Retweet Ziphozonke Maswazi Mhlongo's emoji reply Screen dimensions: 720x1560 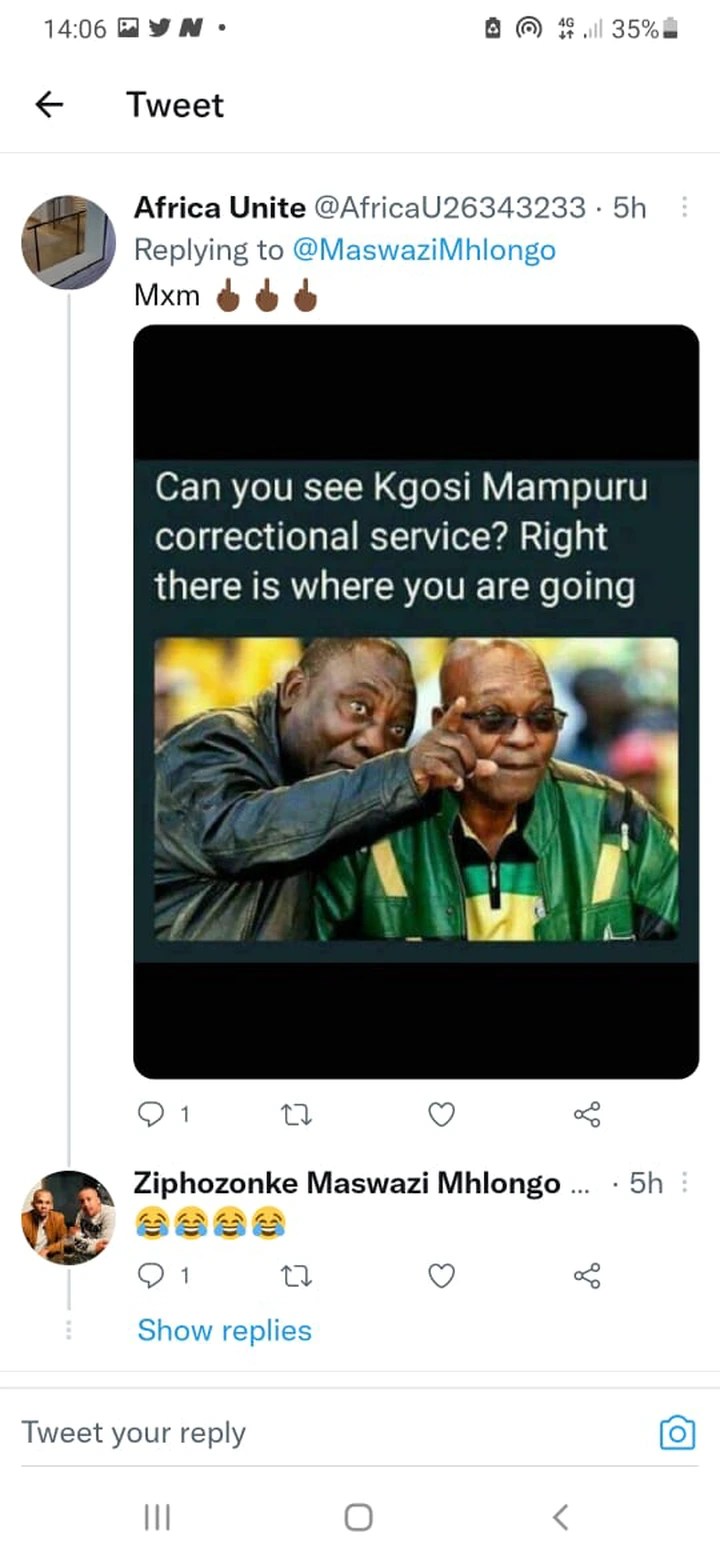click(x=298, y=1275)
